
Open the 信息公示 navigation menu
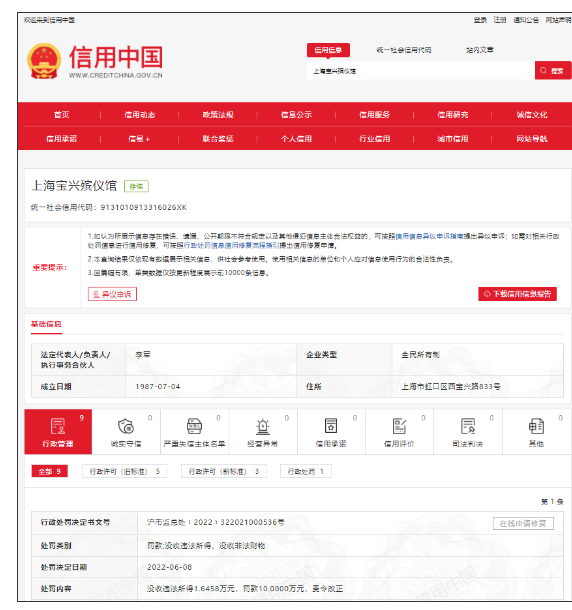coord(296,114)
